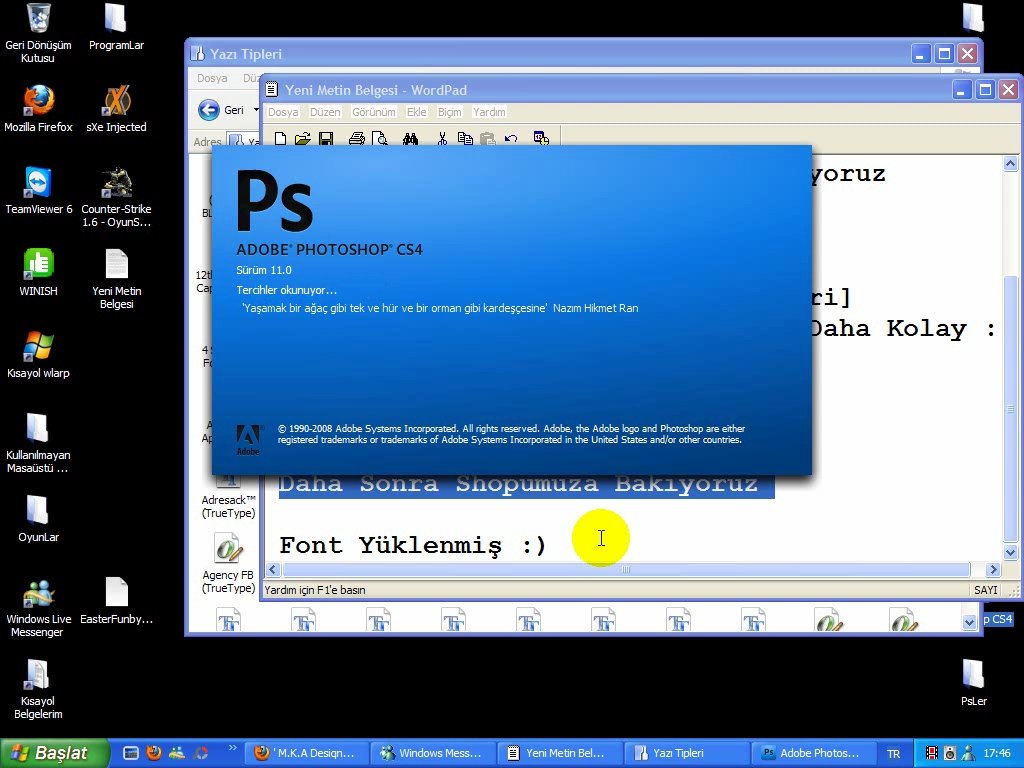The height and width of the screenshot is (768, 1024).
Task: Select the sXe Injected desktop shortcut
Action: point(116,108)
